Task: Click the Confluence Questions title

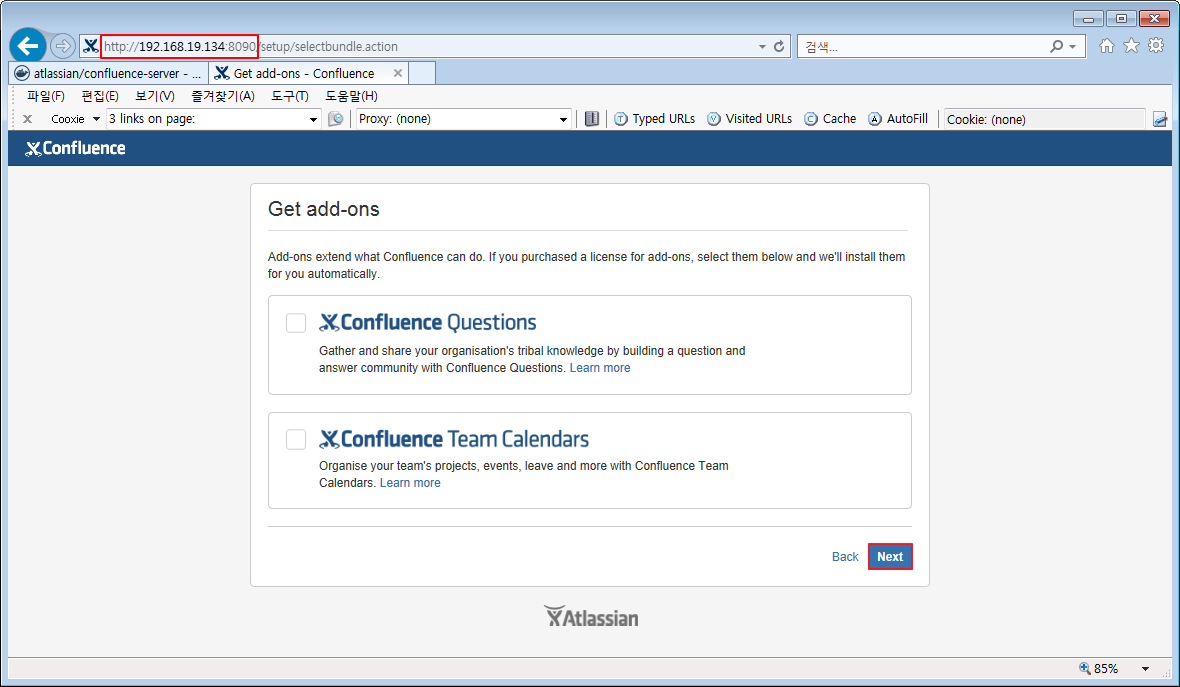Action: 427,323
